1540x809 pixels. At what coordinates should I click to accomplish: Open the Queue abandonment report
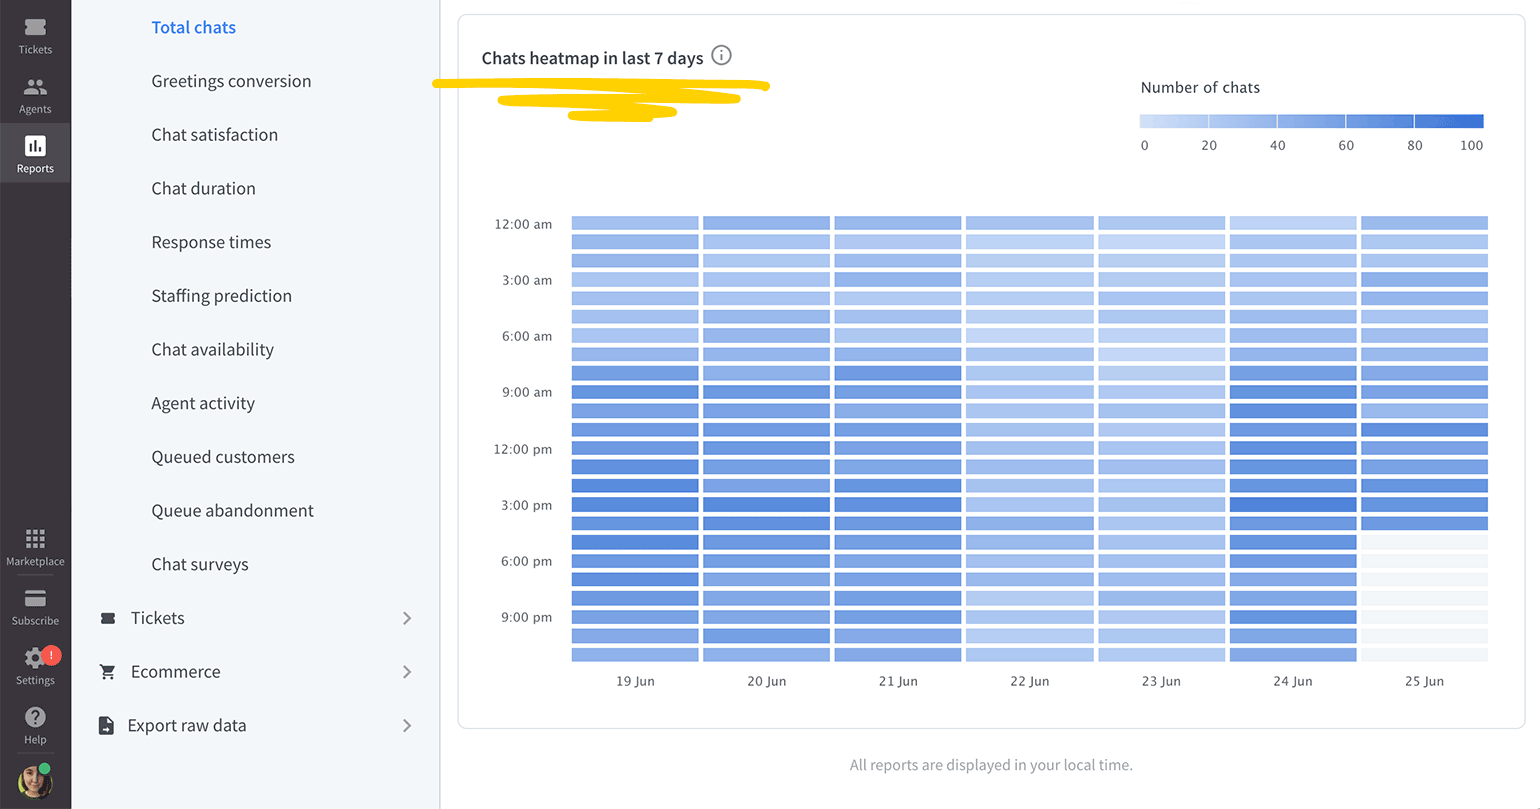[x=233, y=511]
